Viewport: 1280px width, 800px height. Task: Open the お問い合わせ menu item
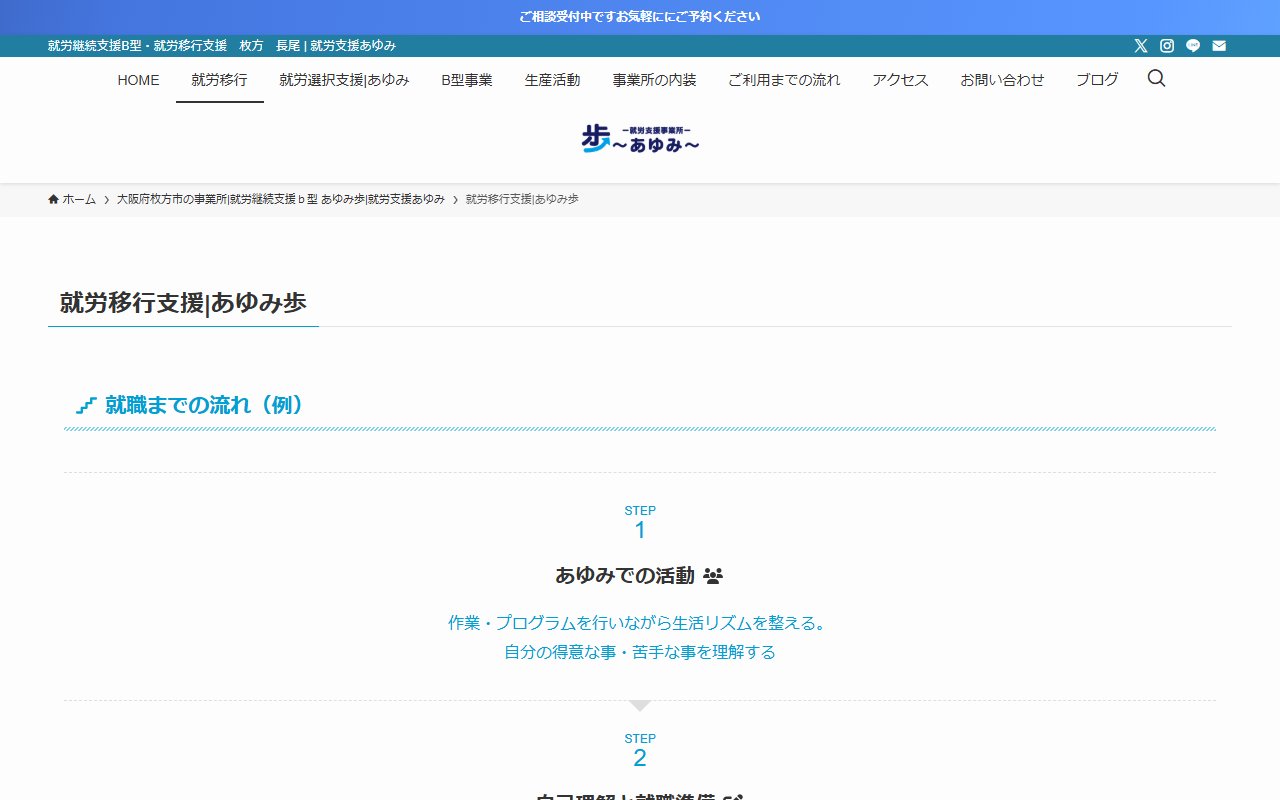point(1002,80)
